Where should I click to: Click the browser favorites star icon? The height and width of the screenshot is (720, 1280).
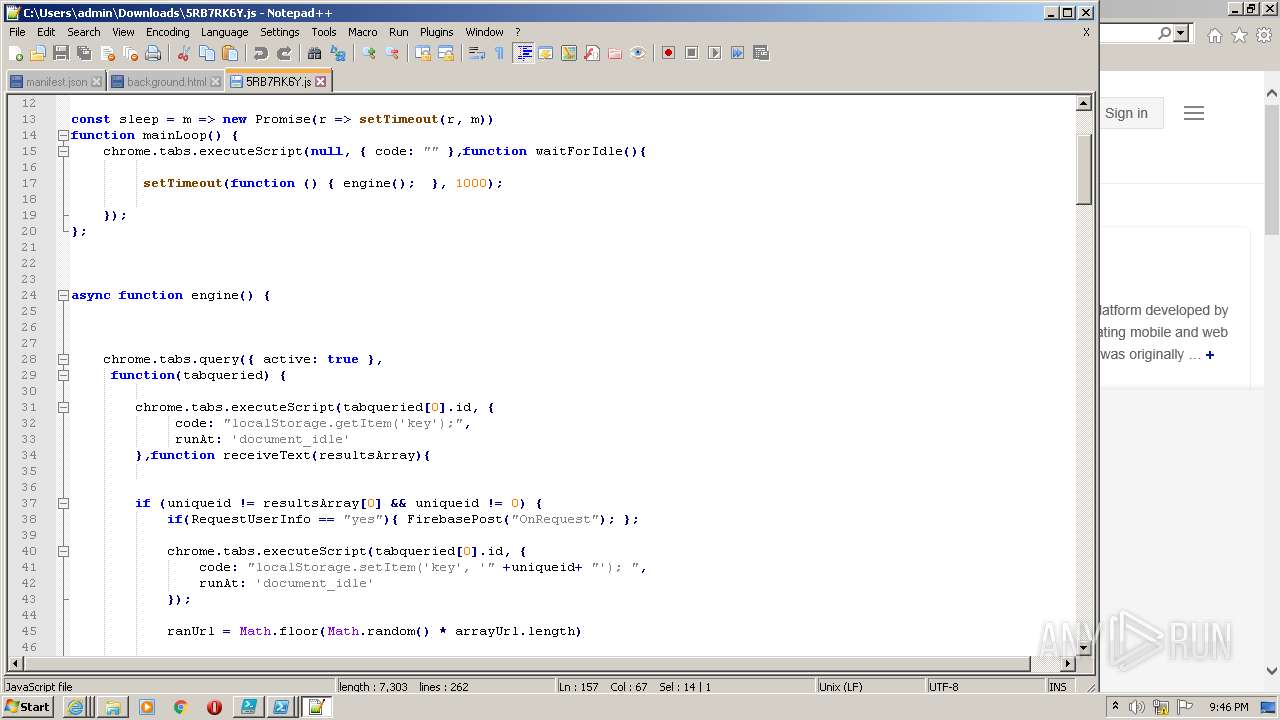1239,35
